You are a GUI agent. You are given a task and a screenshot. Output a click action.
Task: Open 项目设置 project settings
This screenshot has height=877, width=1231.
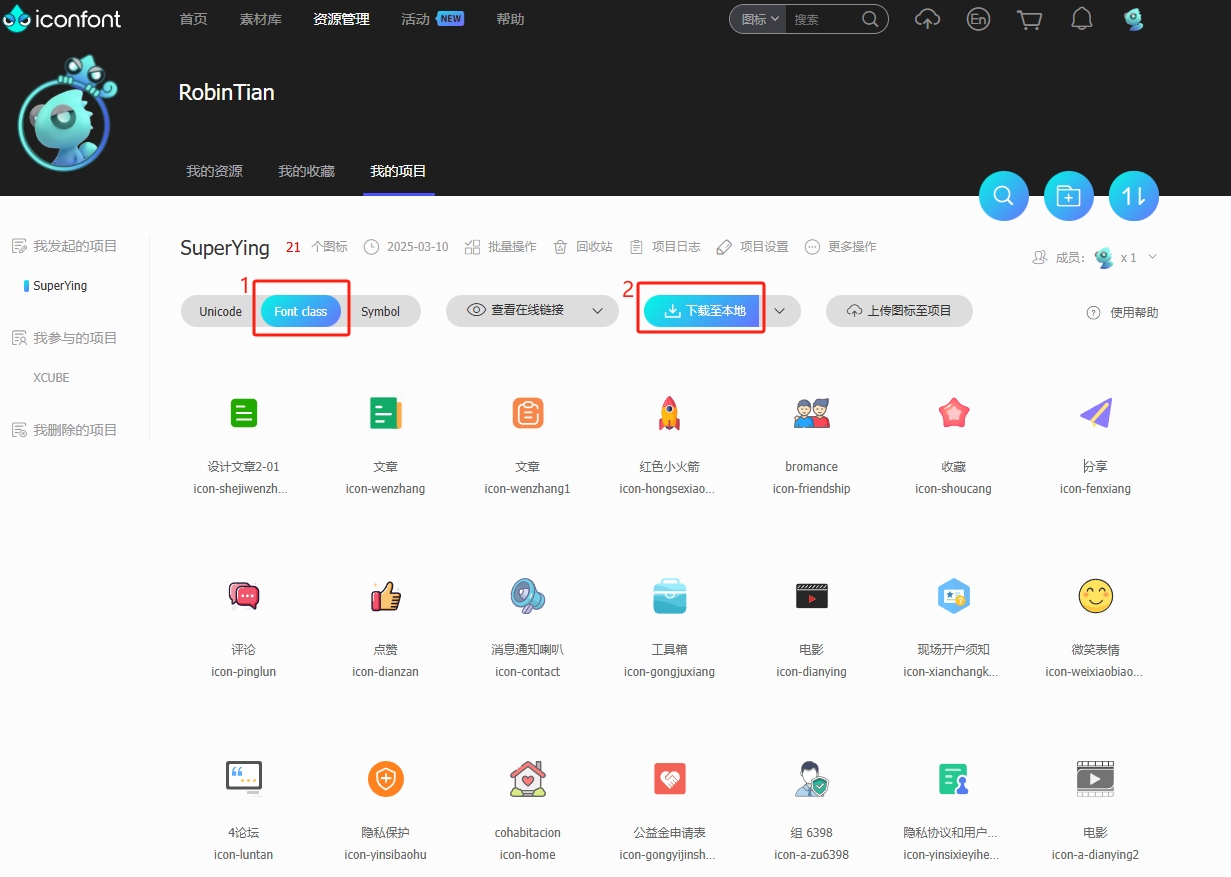coord(752,246)
